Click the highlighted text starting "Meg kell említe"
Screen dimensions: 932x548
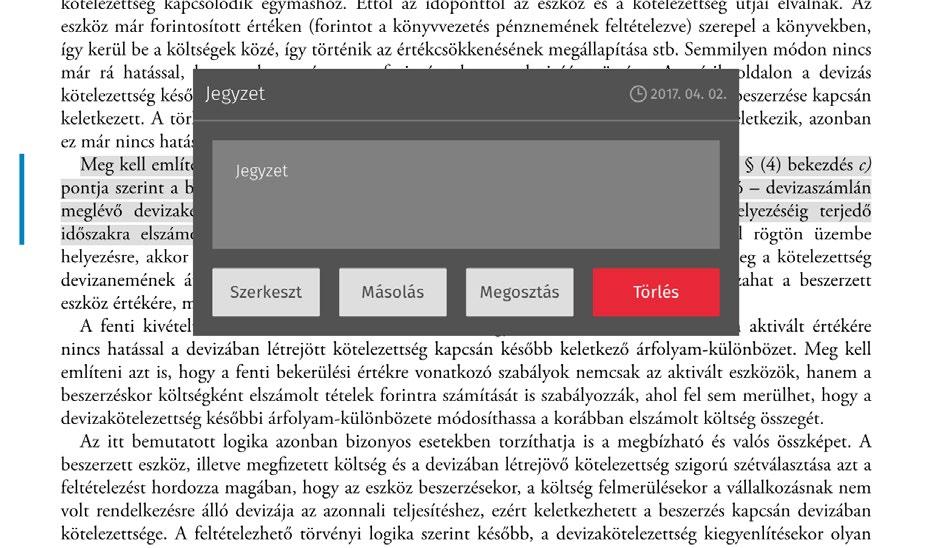pyautogui.click(x=137, y=165)
